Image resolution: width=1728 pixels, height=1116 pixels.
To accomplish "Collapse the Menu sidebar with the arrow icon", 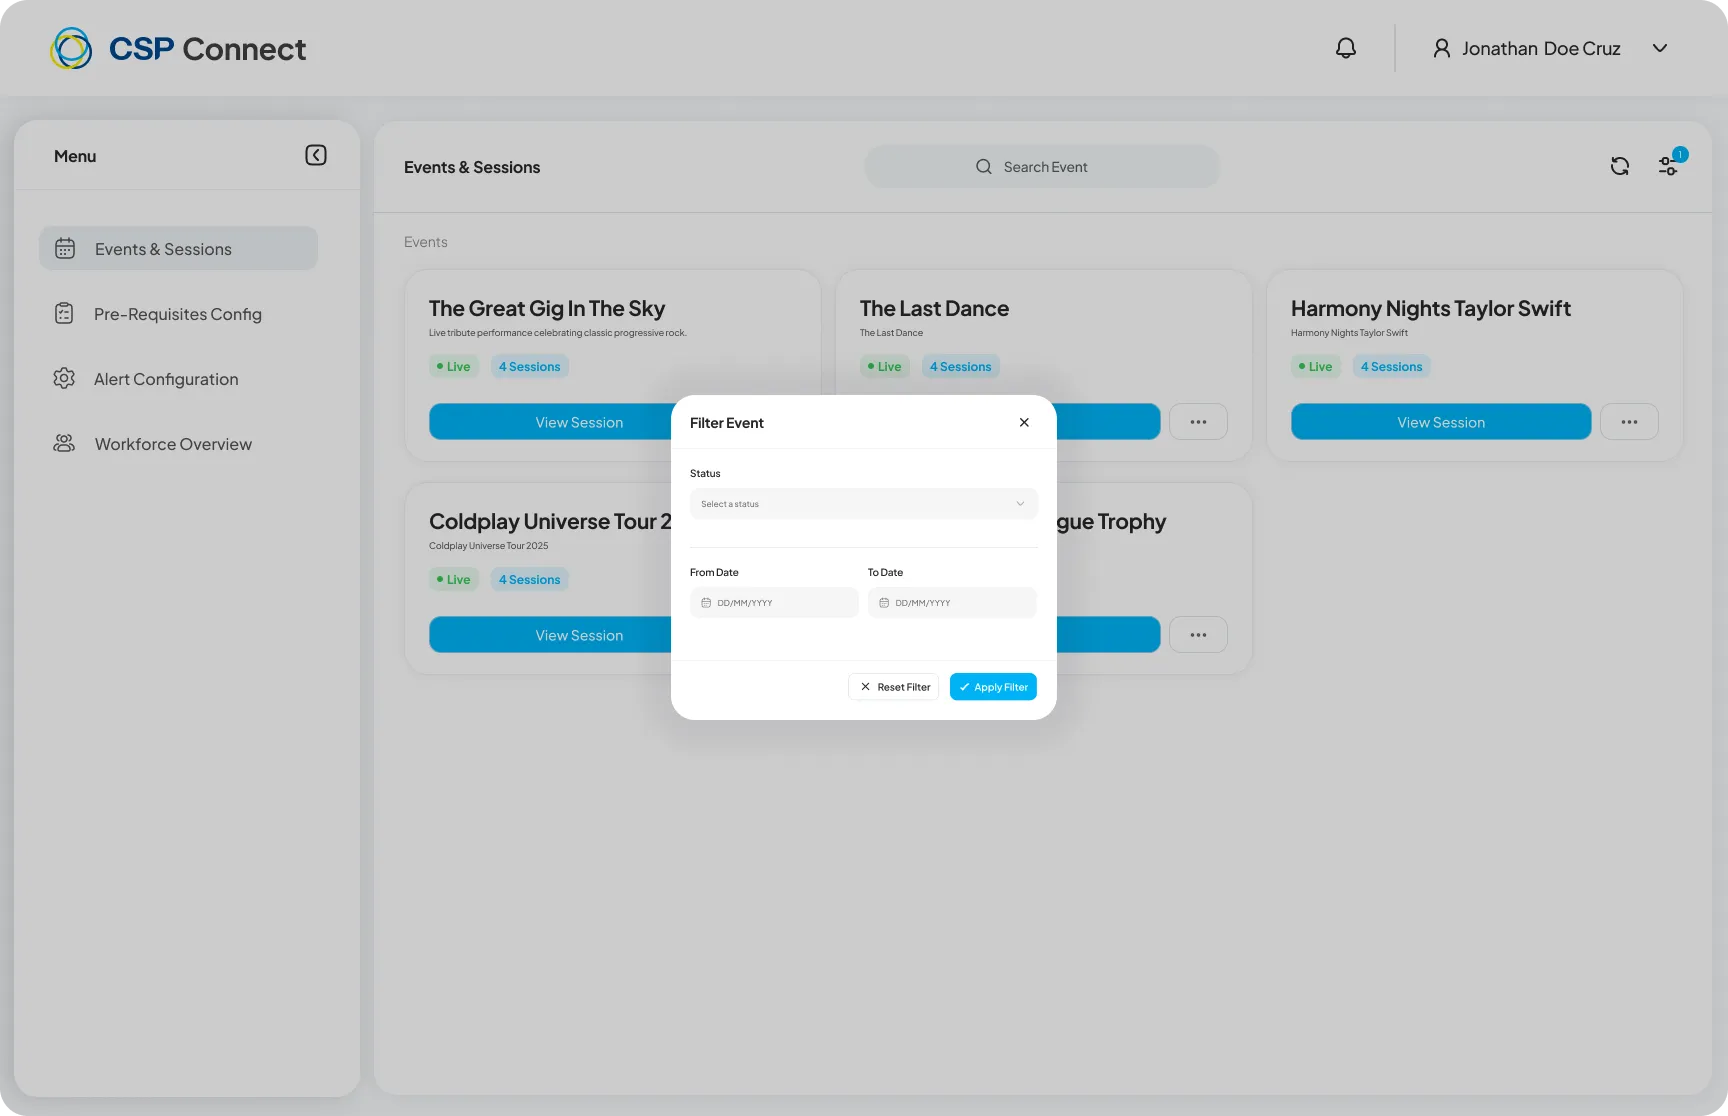I will click(x=316, y=155).
